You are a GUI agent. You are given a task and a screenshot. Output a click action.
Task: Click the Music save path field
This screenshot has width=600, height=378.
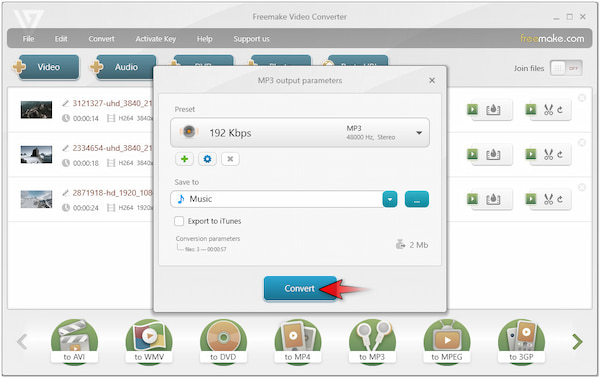pyautogui.click(x=277, y=199)
